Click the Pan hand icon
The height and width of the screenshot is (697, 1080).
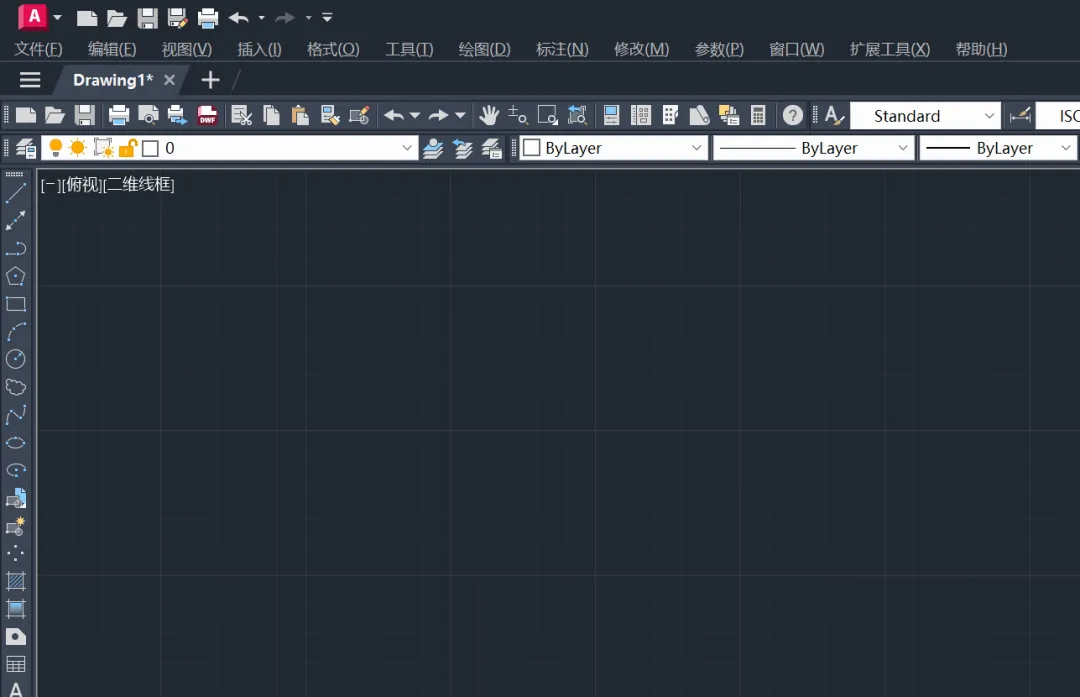click(489, 115)
